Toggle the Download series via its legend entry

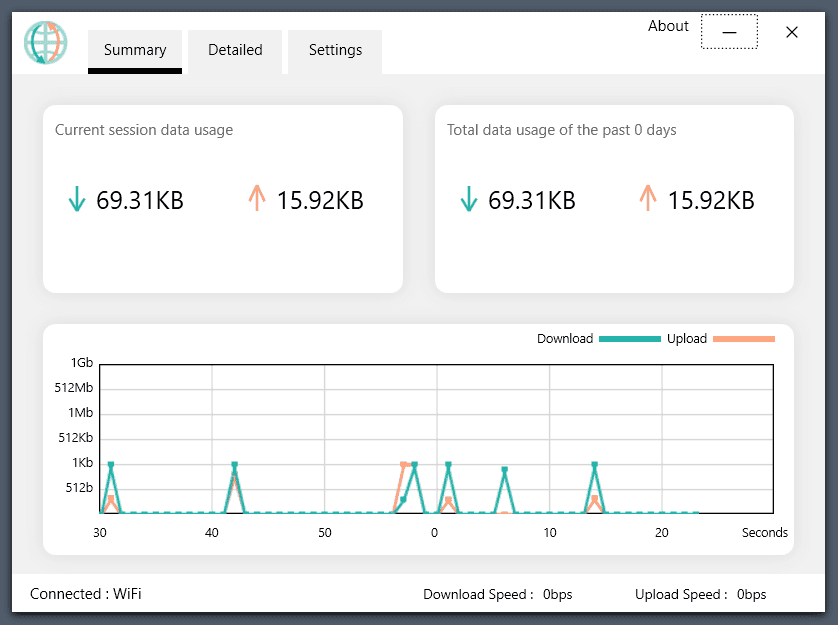click(565, 339)
